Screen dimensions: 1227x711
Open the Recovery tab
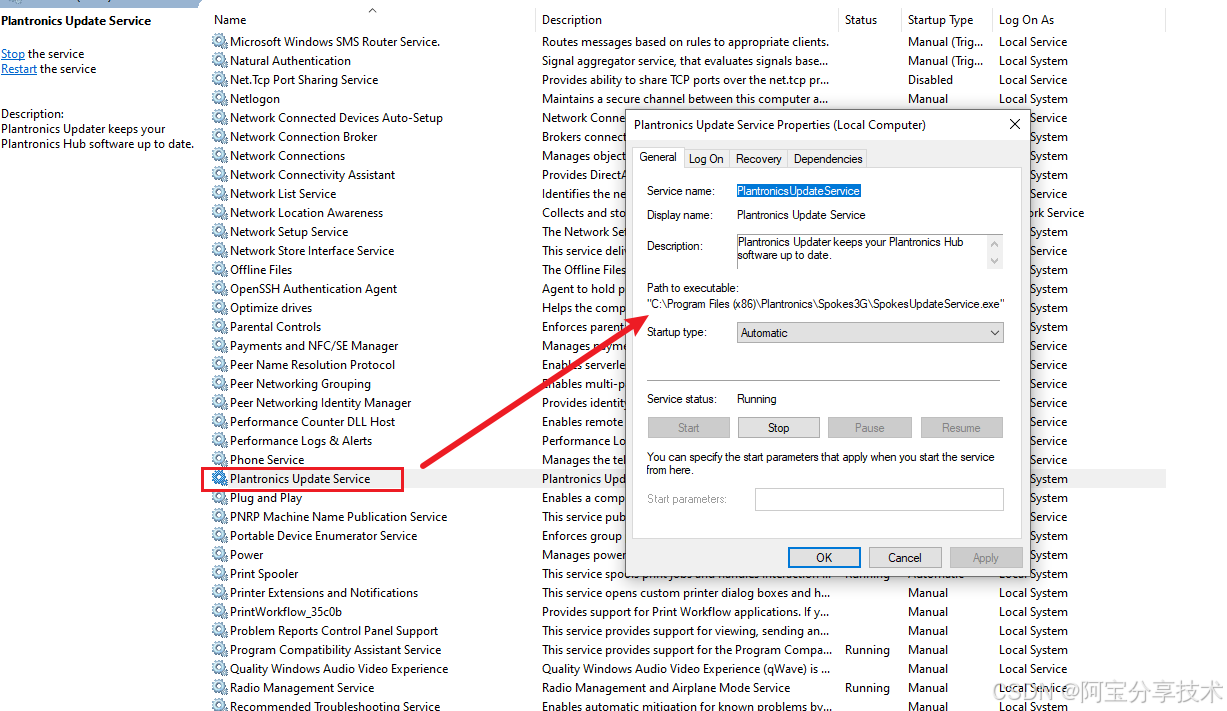(759, 159)
